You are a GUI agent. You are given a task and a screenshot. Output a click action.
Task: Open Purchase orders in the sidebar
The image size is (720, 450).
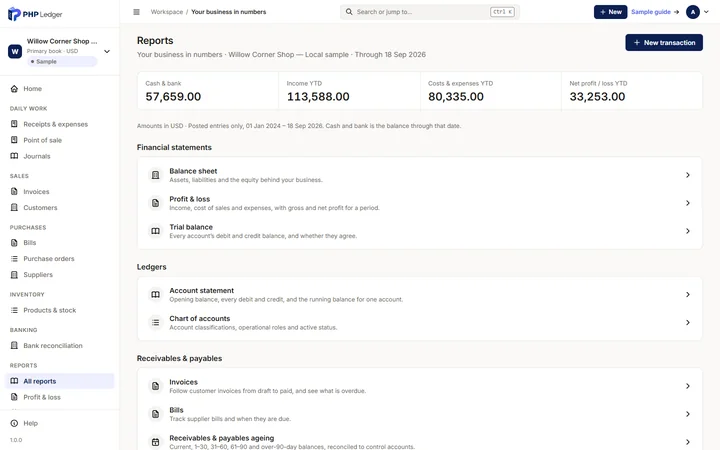coord(59,259)
